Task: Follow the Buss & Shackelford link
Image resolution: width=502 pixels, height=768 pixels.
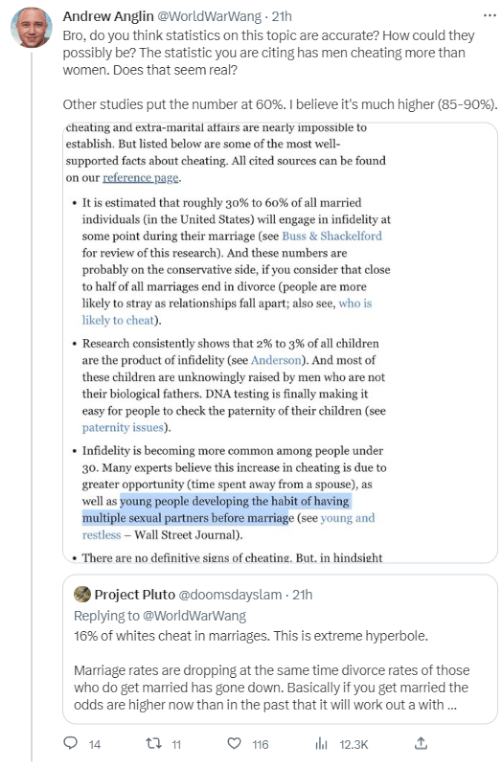Action: 332,236
